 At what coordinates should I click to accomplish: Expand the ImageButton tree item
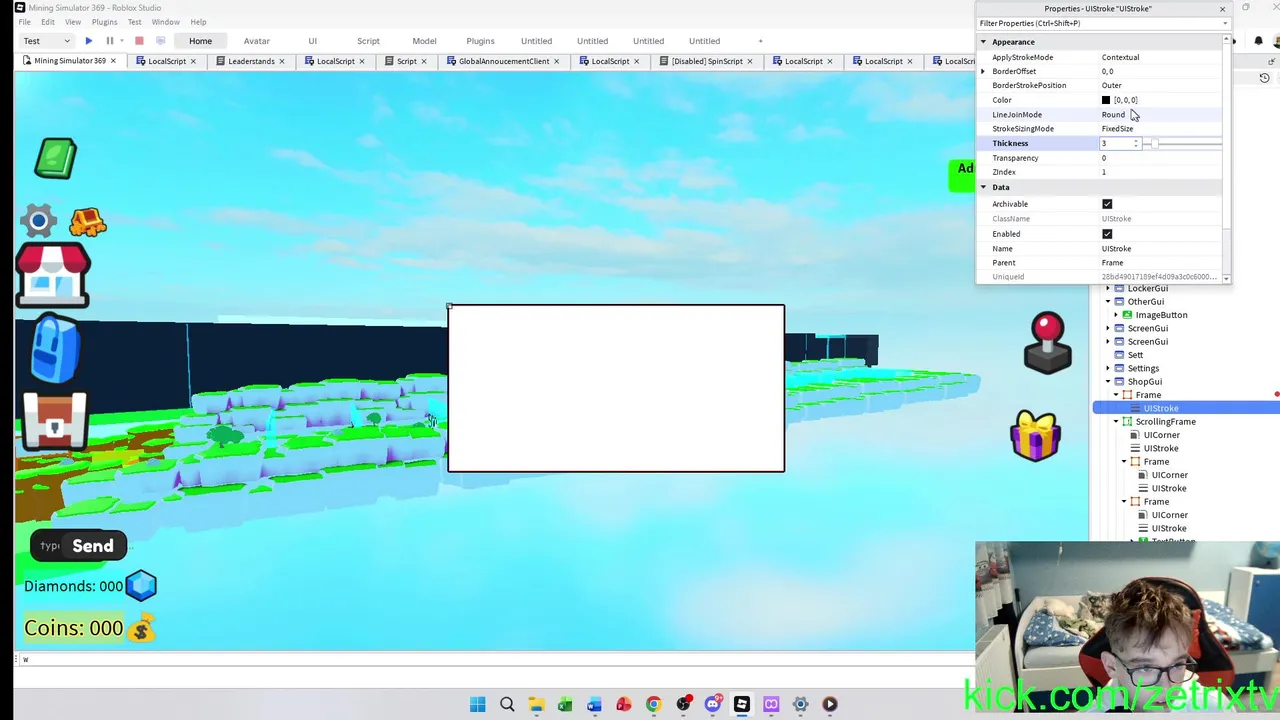[1116, 315]
